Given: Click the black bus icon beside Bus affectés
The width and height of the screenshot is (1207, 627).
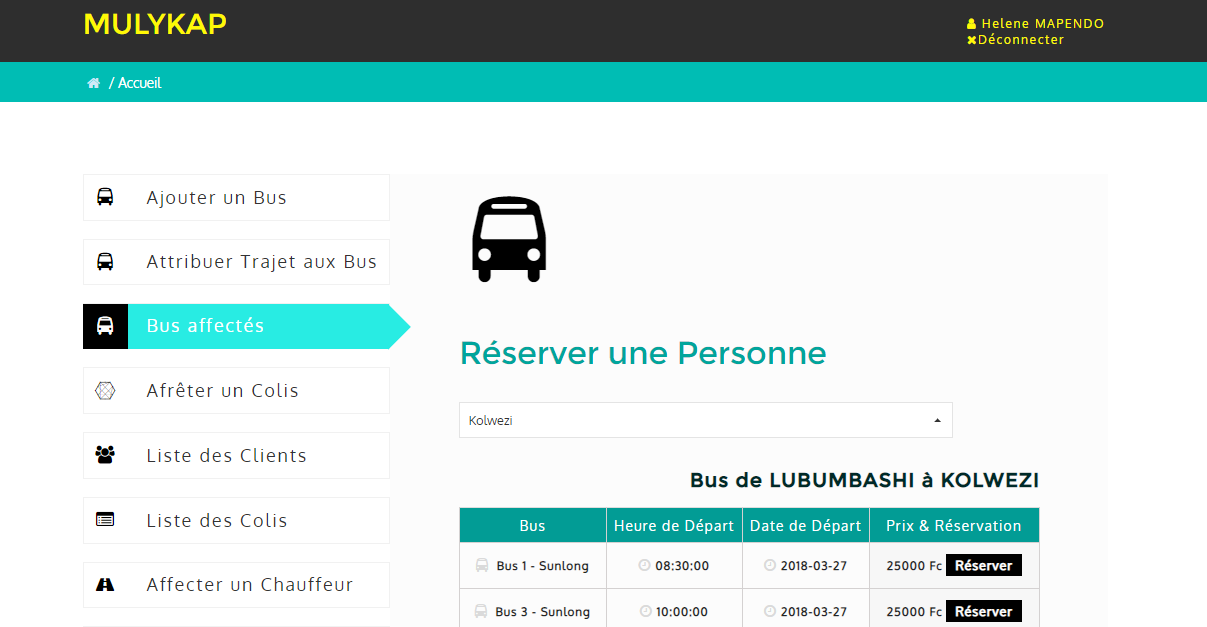Looking at the screenshot, I should (x=105, y=326).
